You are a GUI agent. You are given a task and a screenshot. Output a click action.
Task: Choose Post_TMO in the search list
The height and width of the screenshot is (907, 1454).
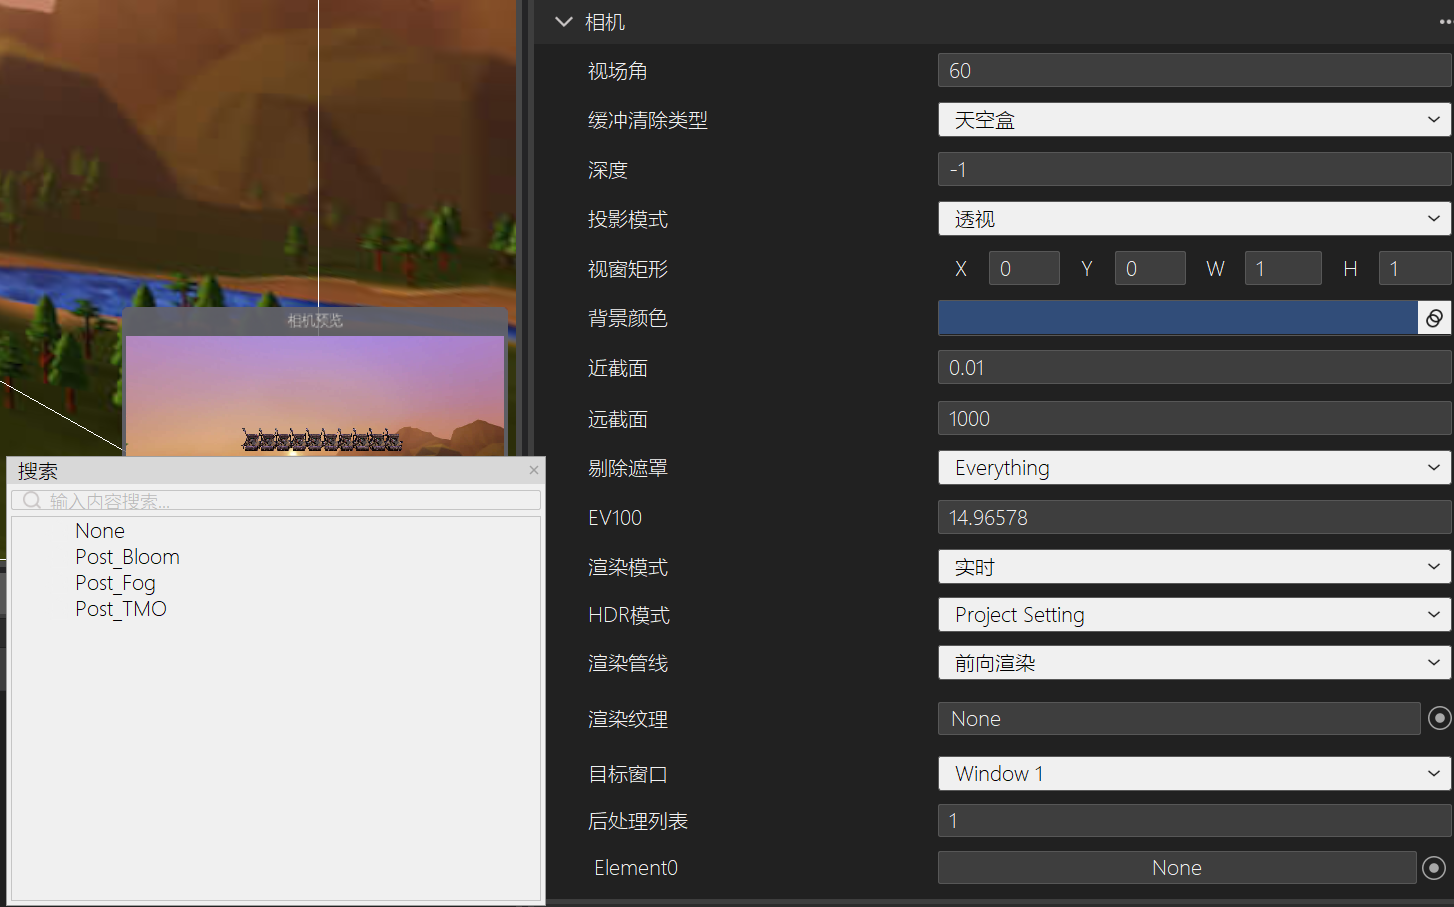click(120, 609)
